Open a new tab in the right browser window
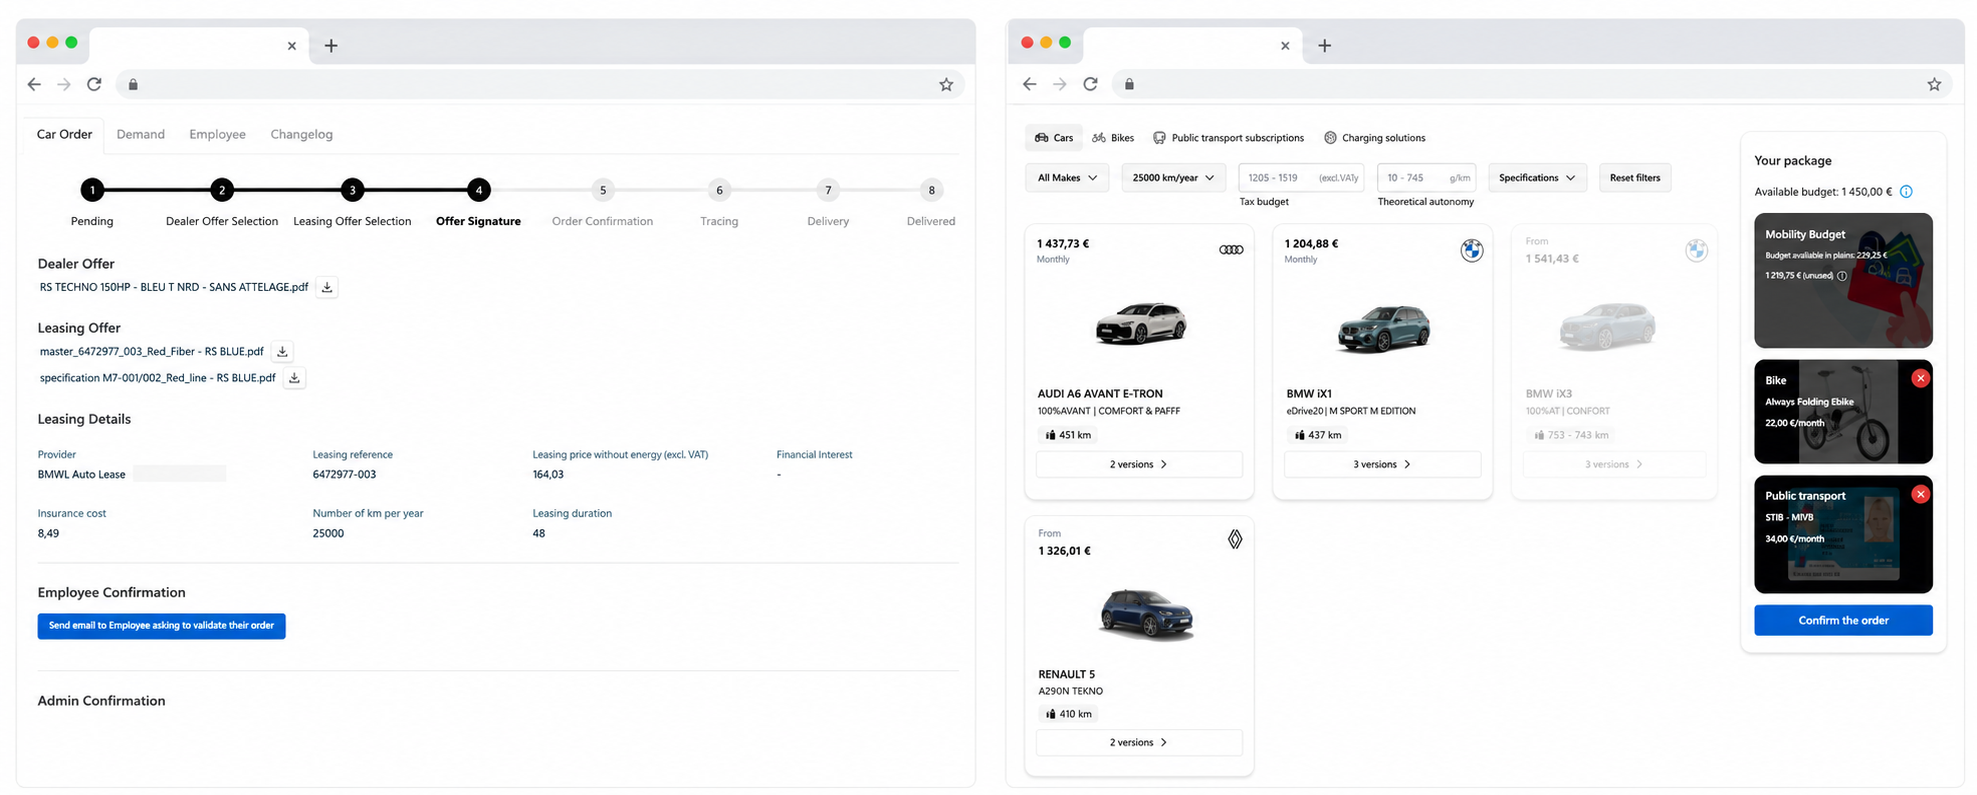Viewport: 1977px width, 795px height. (1325, 45)
